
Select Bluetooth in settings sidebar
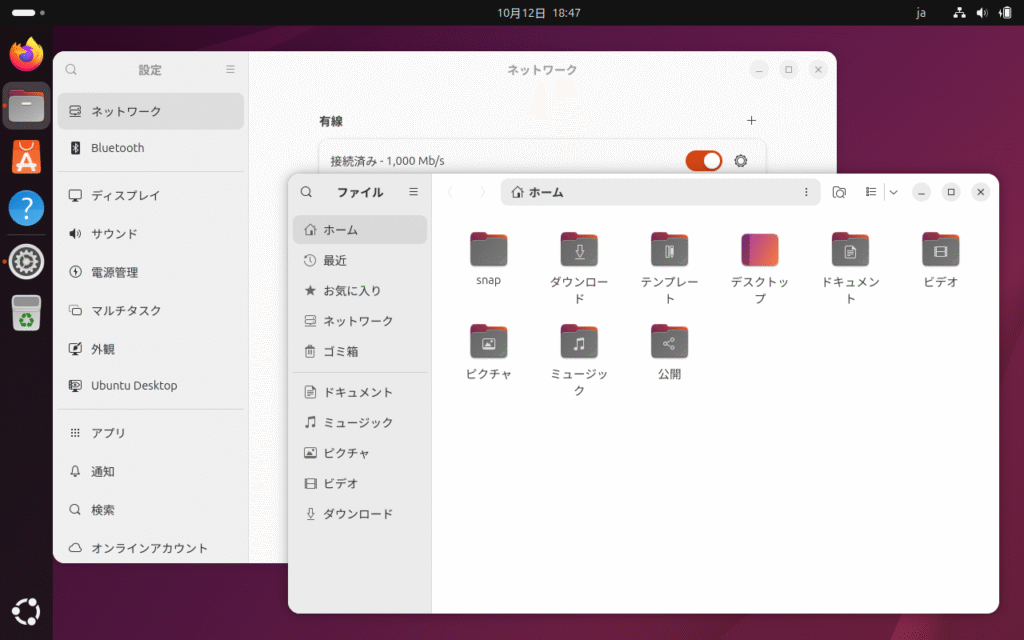[x=118, y=148]
